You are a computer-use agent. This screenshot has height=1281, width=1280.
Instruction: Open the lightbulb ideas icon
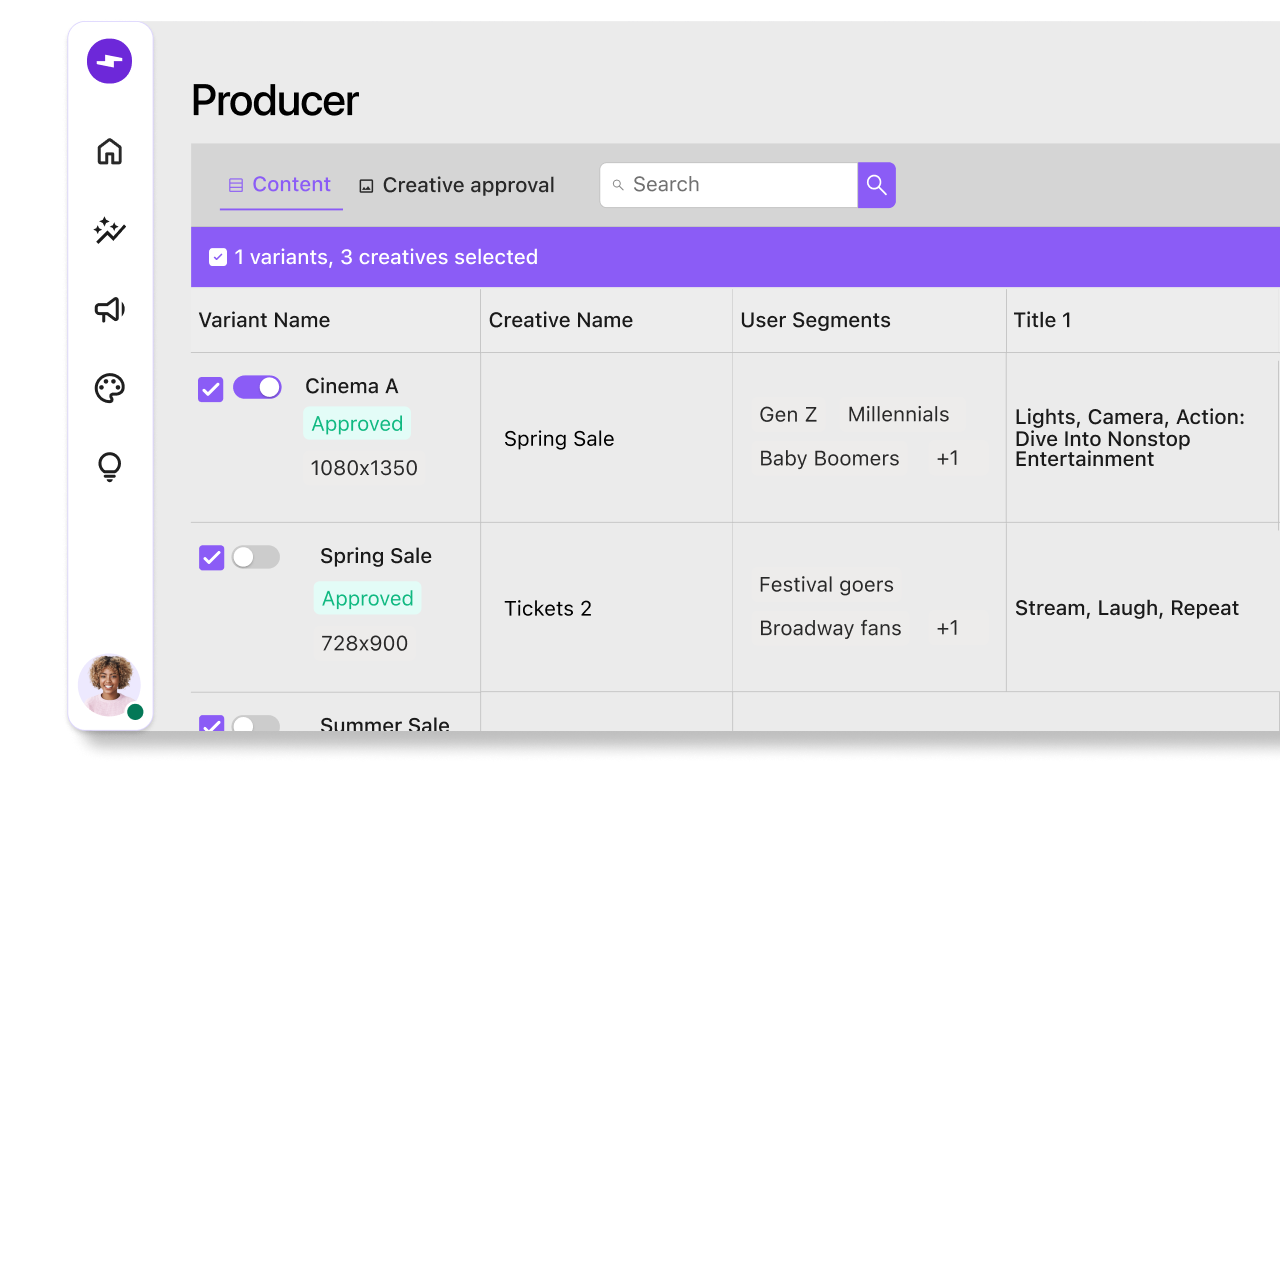tap(110, 467)
